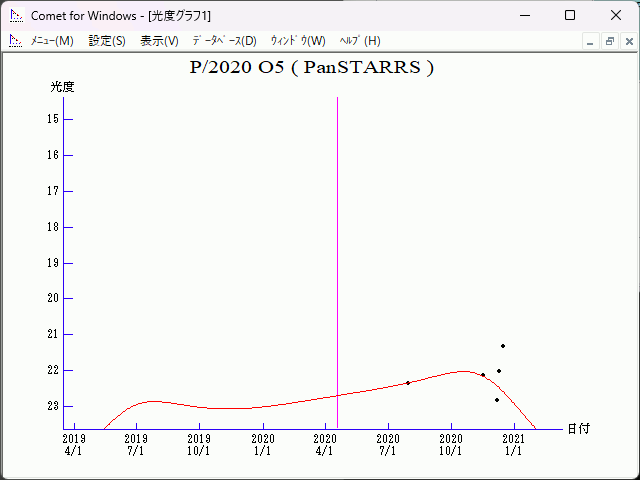Screen dimensions: 640x480
Task: Close the Comet for Windows application
Action: [615, 15]
